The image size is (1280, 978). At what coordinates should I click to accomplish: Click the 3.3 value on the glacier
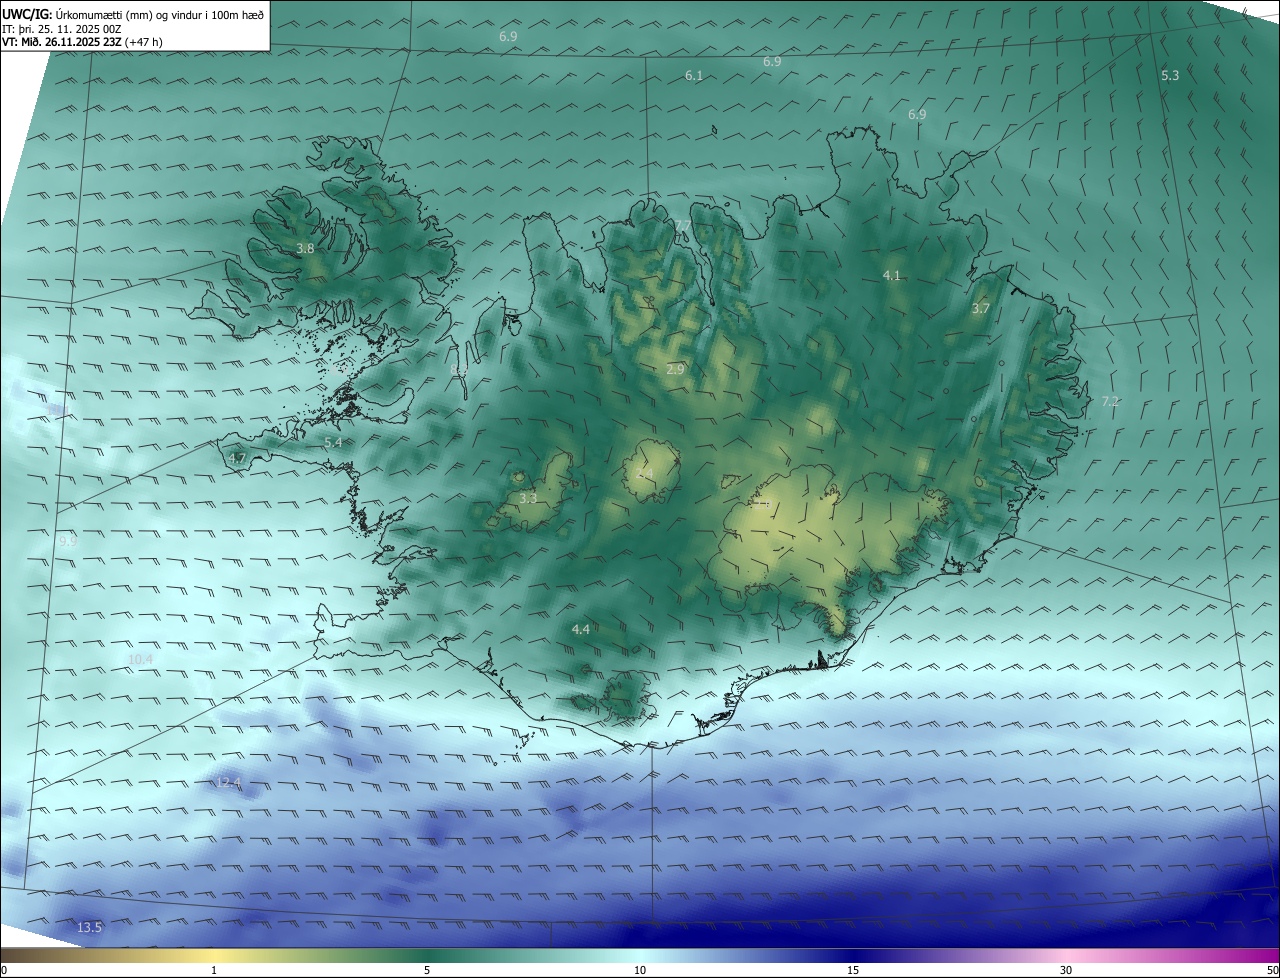click(x=528, y=498)
